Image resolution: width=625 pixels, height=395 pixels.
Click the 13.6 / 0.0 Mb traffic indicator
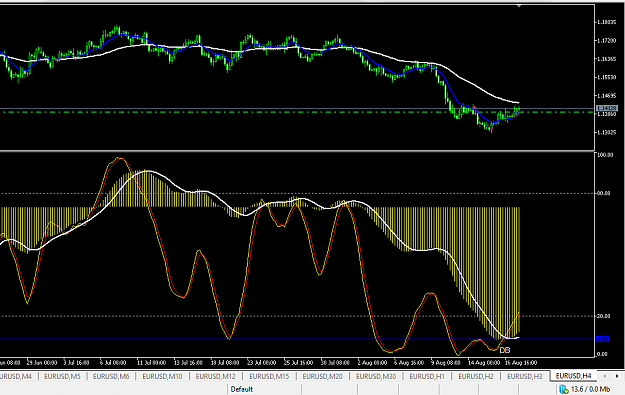pos(590,389)
